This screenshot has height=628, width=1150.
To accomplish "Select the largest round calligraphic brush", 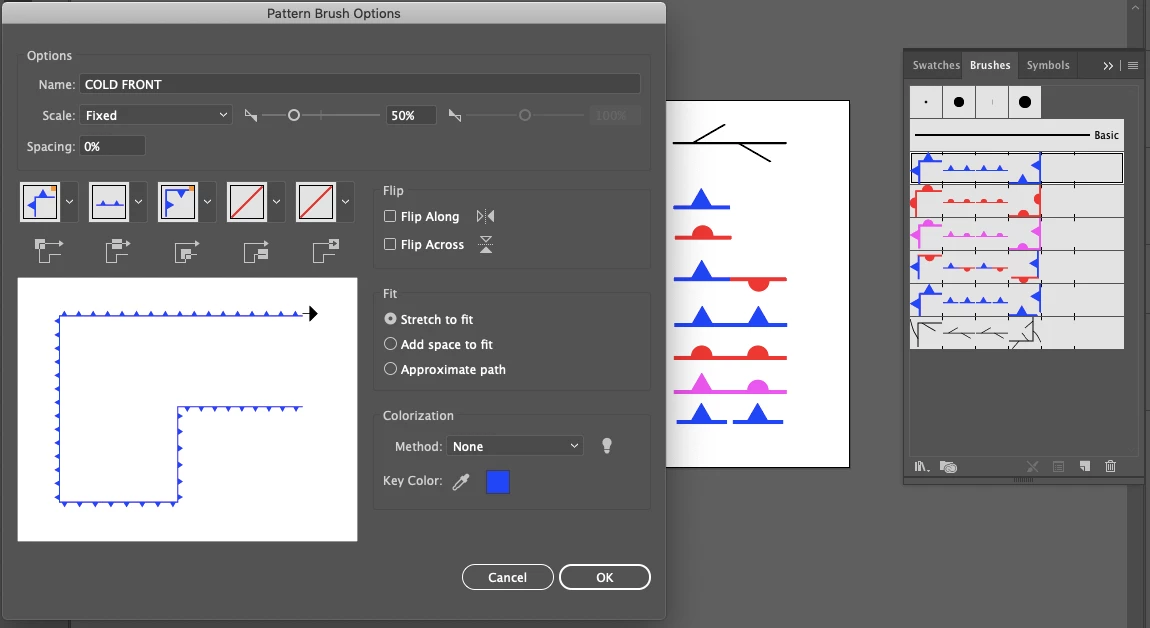I will (x=1025, y=102).
